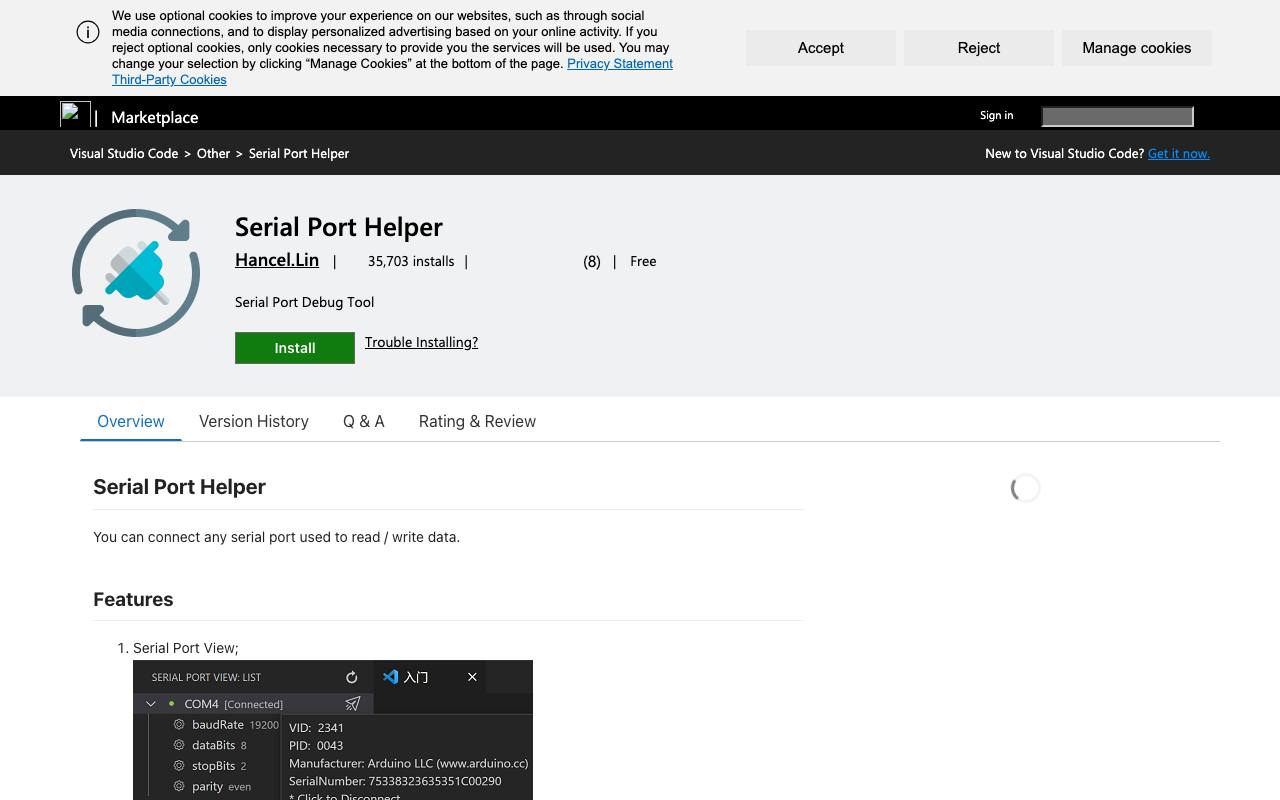Click the parity gear icon
1280x800 pixels.
180,786
